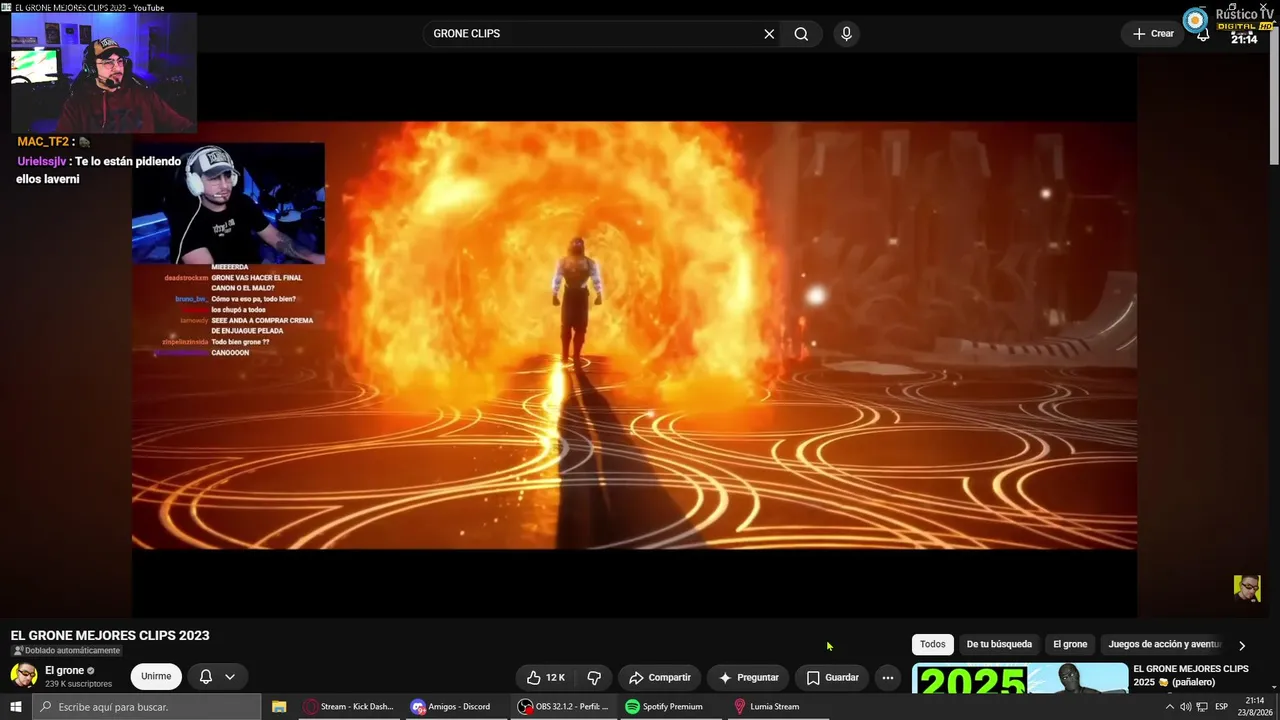Click the magnifying glass search button
This screenshot has width=1280, height=720.
[x=801, y=34]
